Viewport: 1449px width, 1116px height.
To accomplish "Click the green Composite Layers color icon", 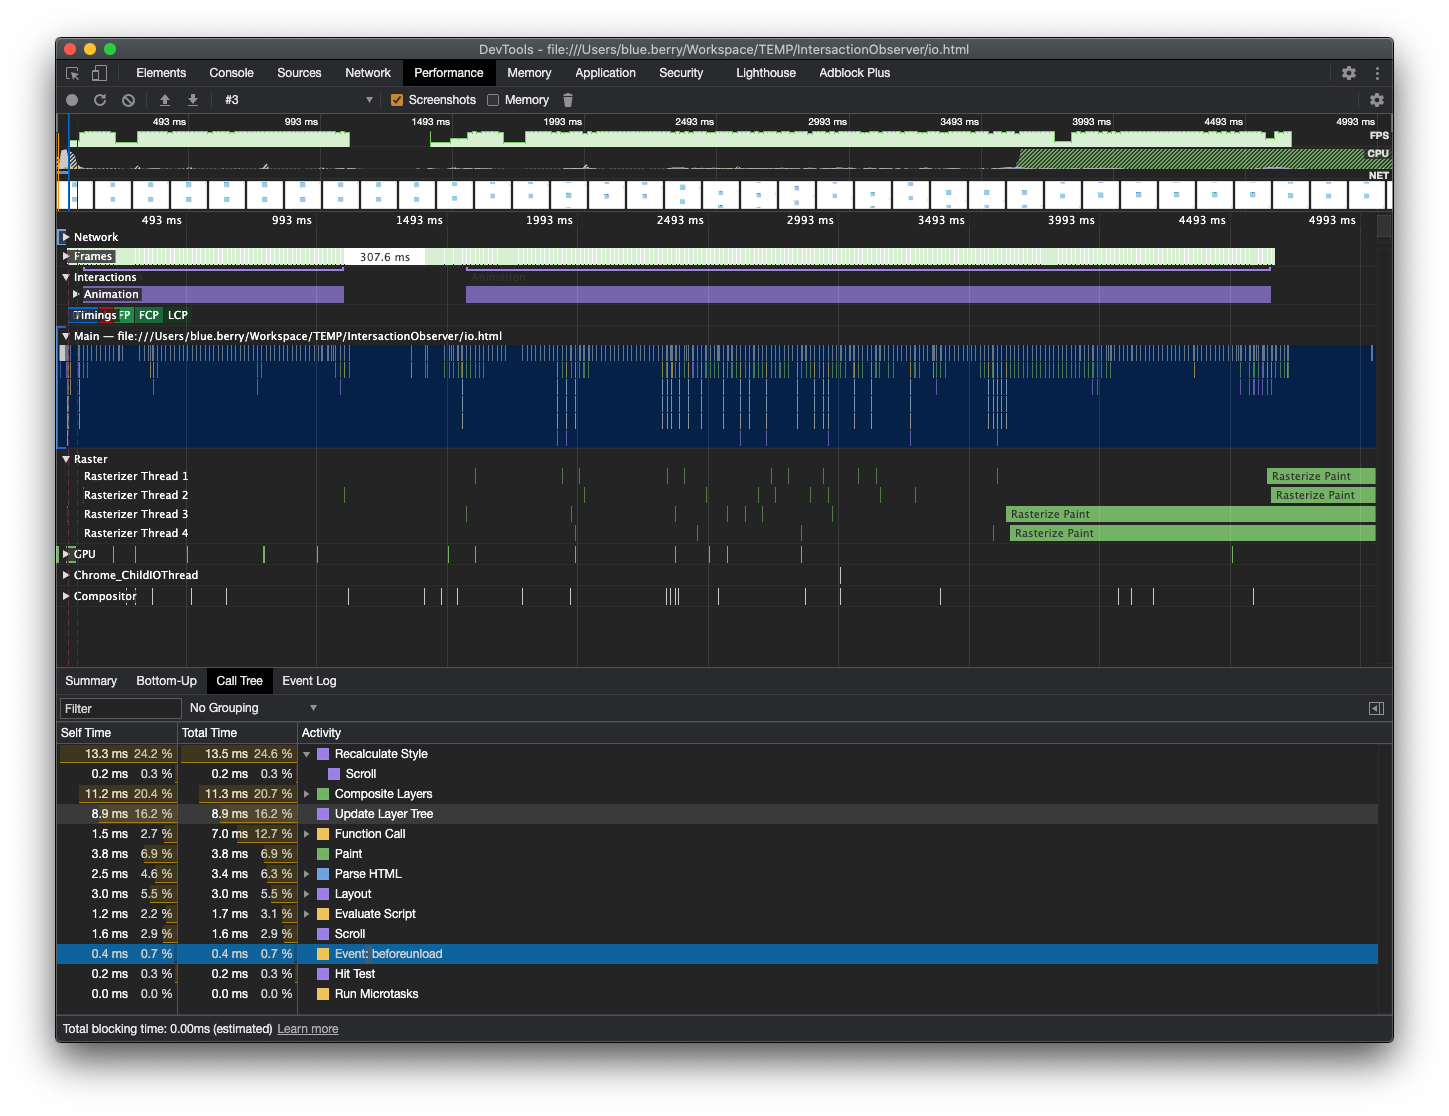I will click(x=323, y=794).
